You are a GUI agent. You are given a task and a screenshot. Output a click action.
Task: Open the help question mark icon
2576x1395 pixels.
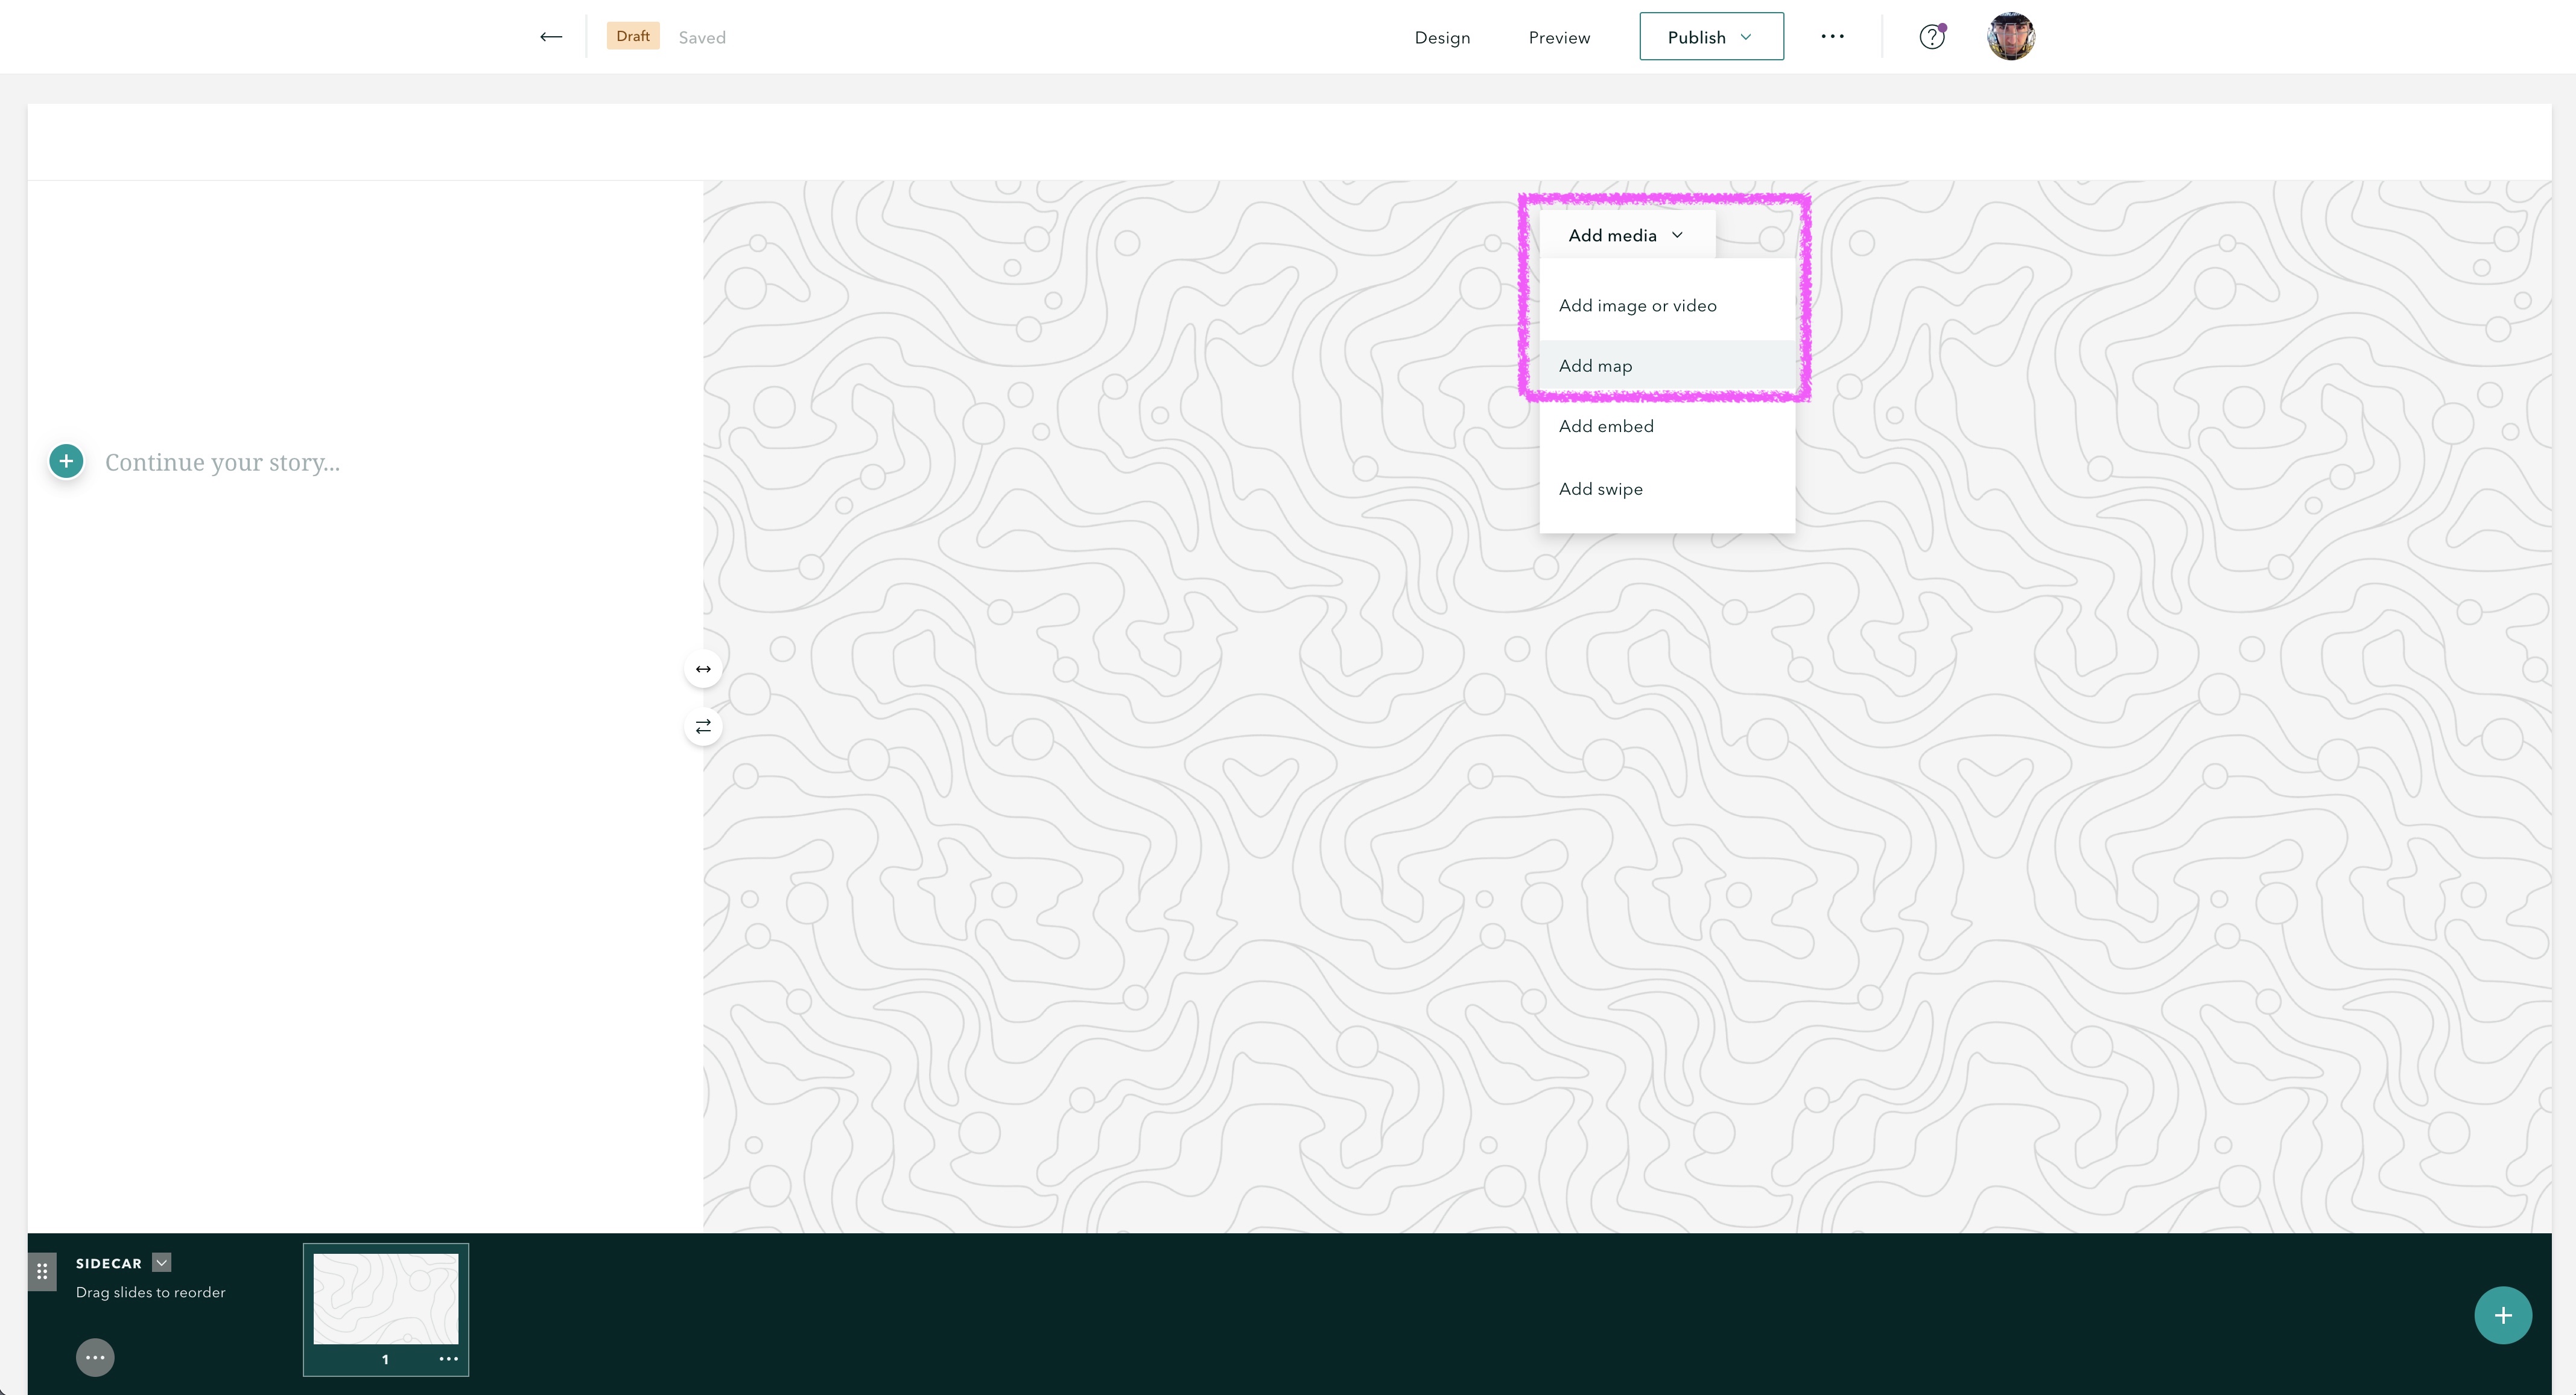[x=1931, y=37]
